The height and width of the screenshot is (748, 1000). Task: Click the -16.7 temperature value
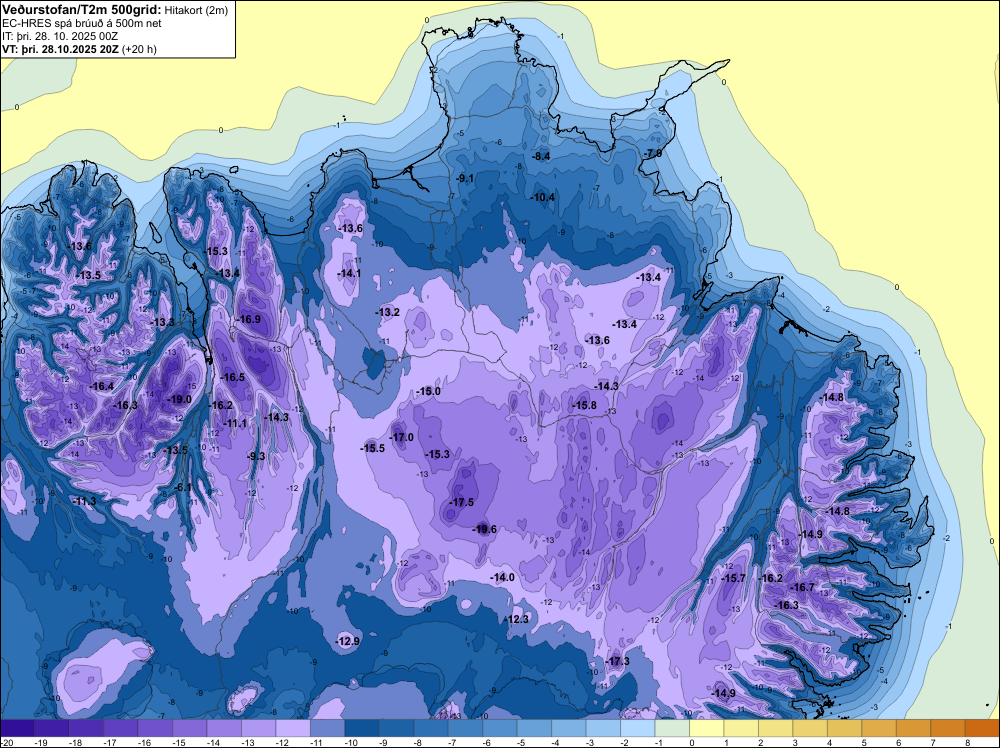802,587
